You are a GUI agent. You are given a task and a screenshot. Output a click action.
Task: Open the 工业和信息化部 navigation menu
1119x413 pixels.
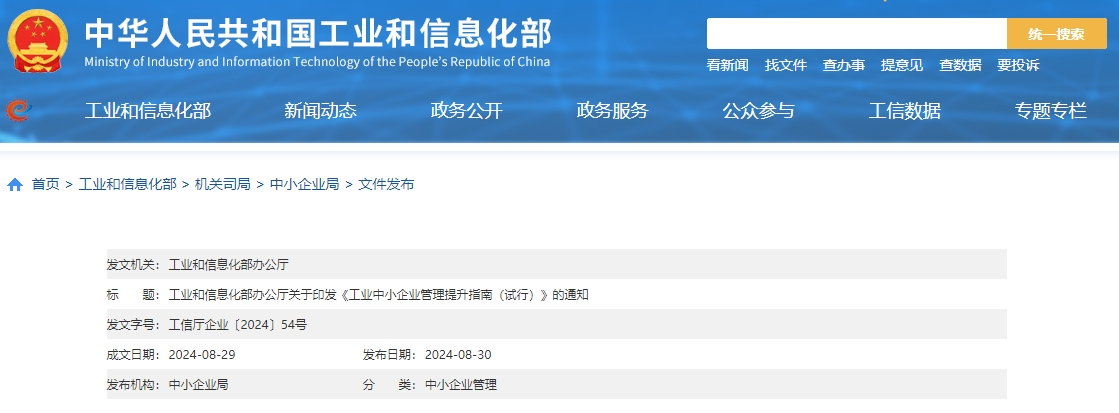148,111
